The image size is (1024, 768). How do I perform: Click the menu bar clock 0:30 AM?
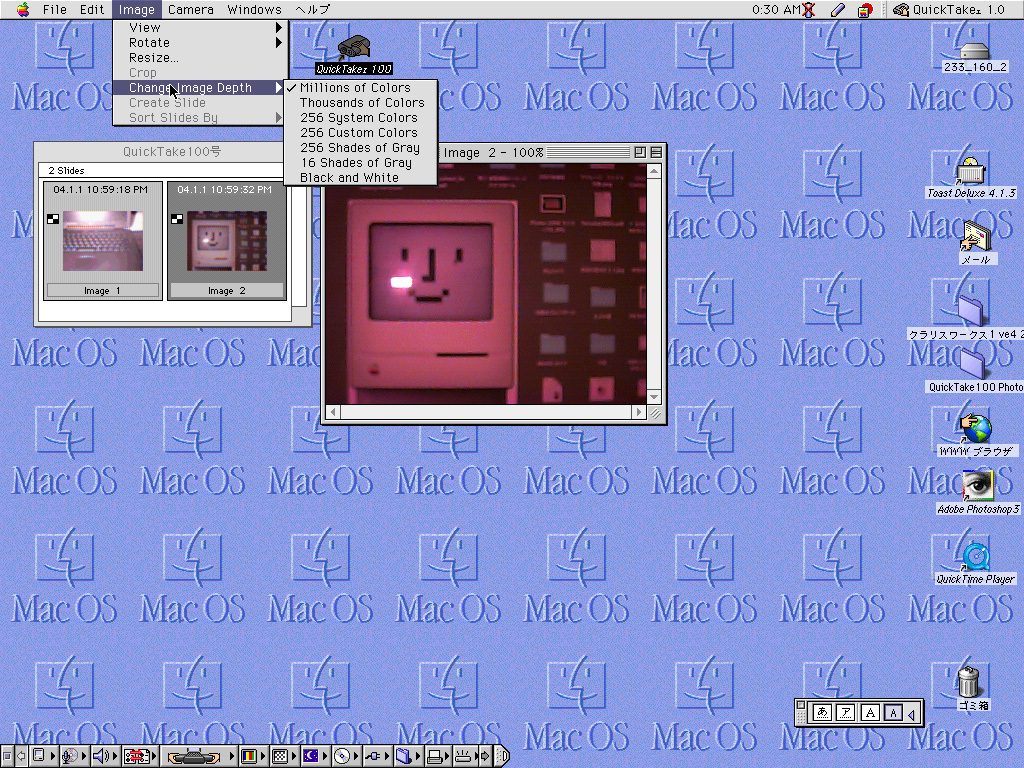[x=776, y=10]
